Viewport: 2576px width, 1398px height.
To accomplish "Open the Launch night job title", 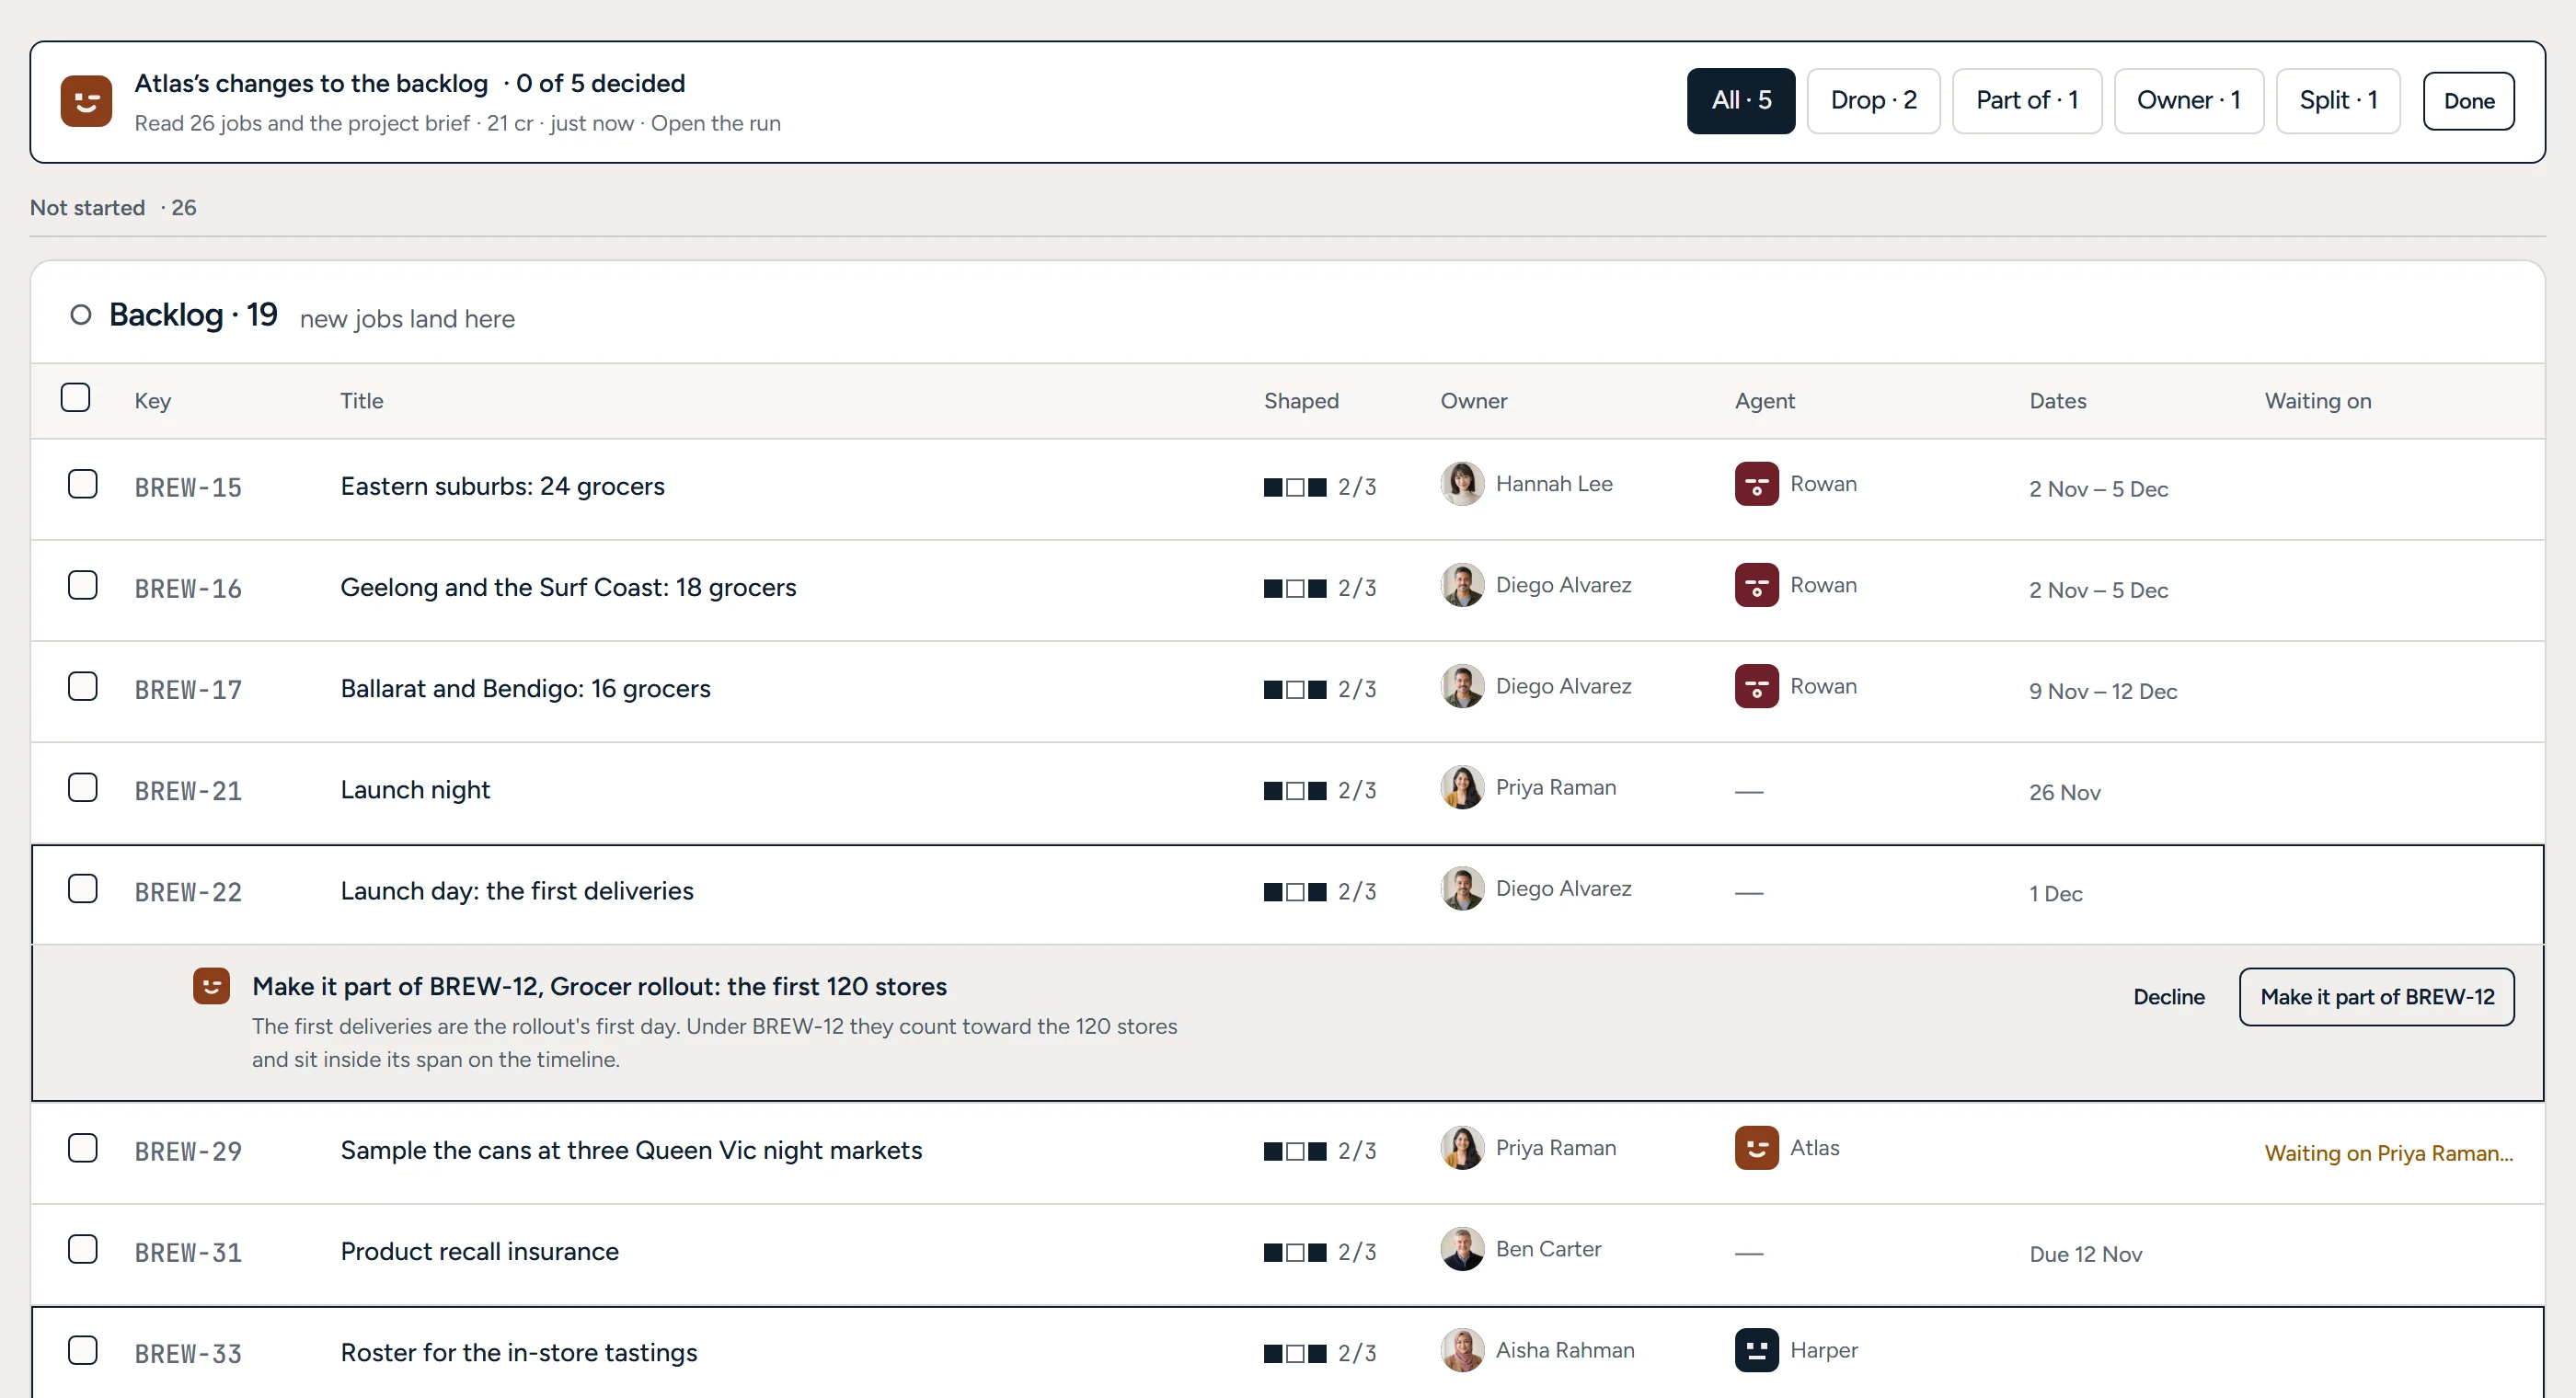I will 415,790.
